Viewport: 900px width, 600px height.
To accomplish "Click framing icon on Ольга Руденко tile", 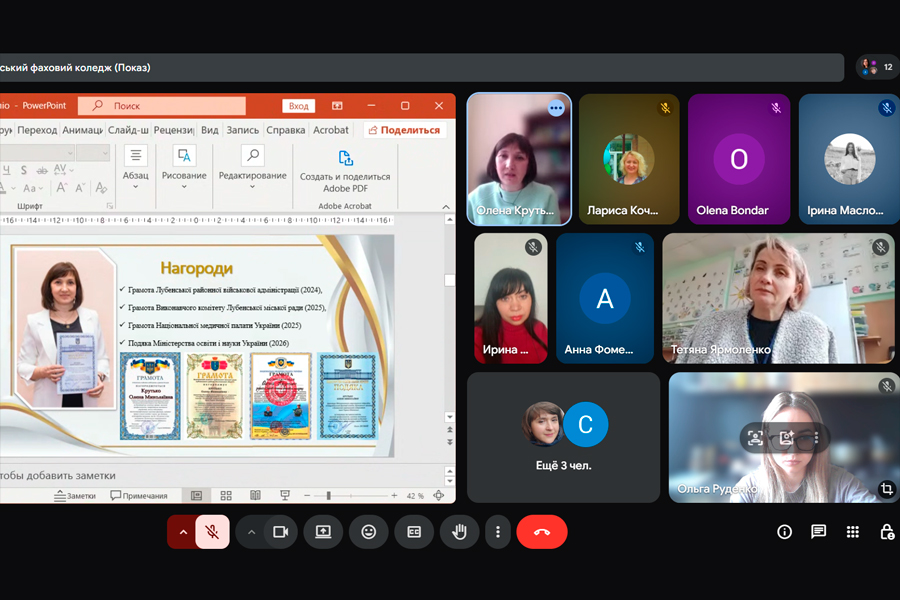I will coord(755,438).
